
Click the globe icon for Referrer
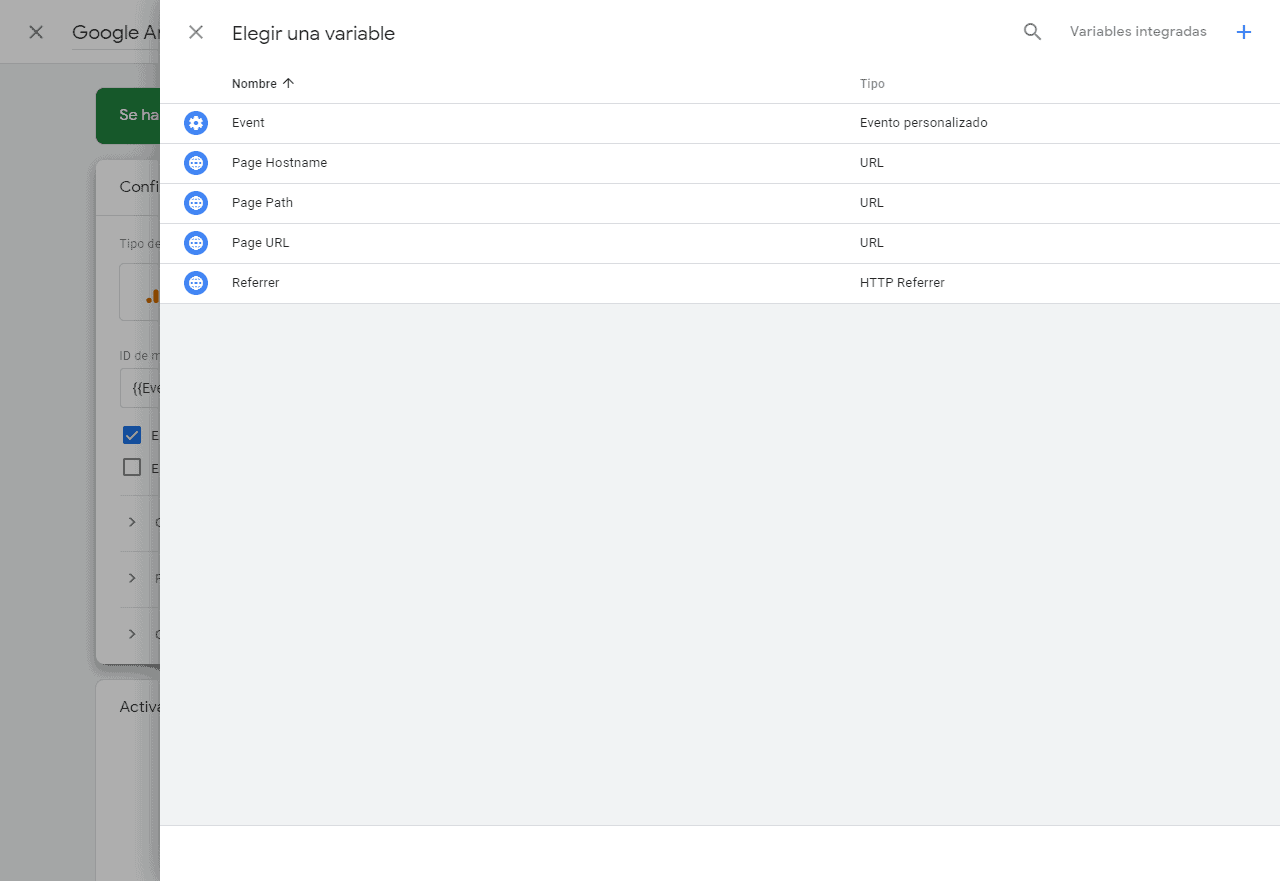[196, 283]
